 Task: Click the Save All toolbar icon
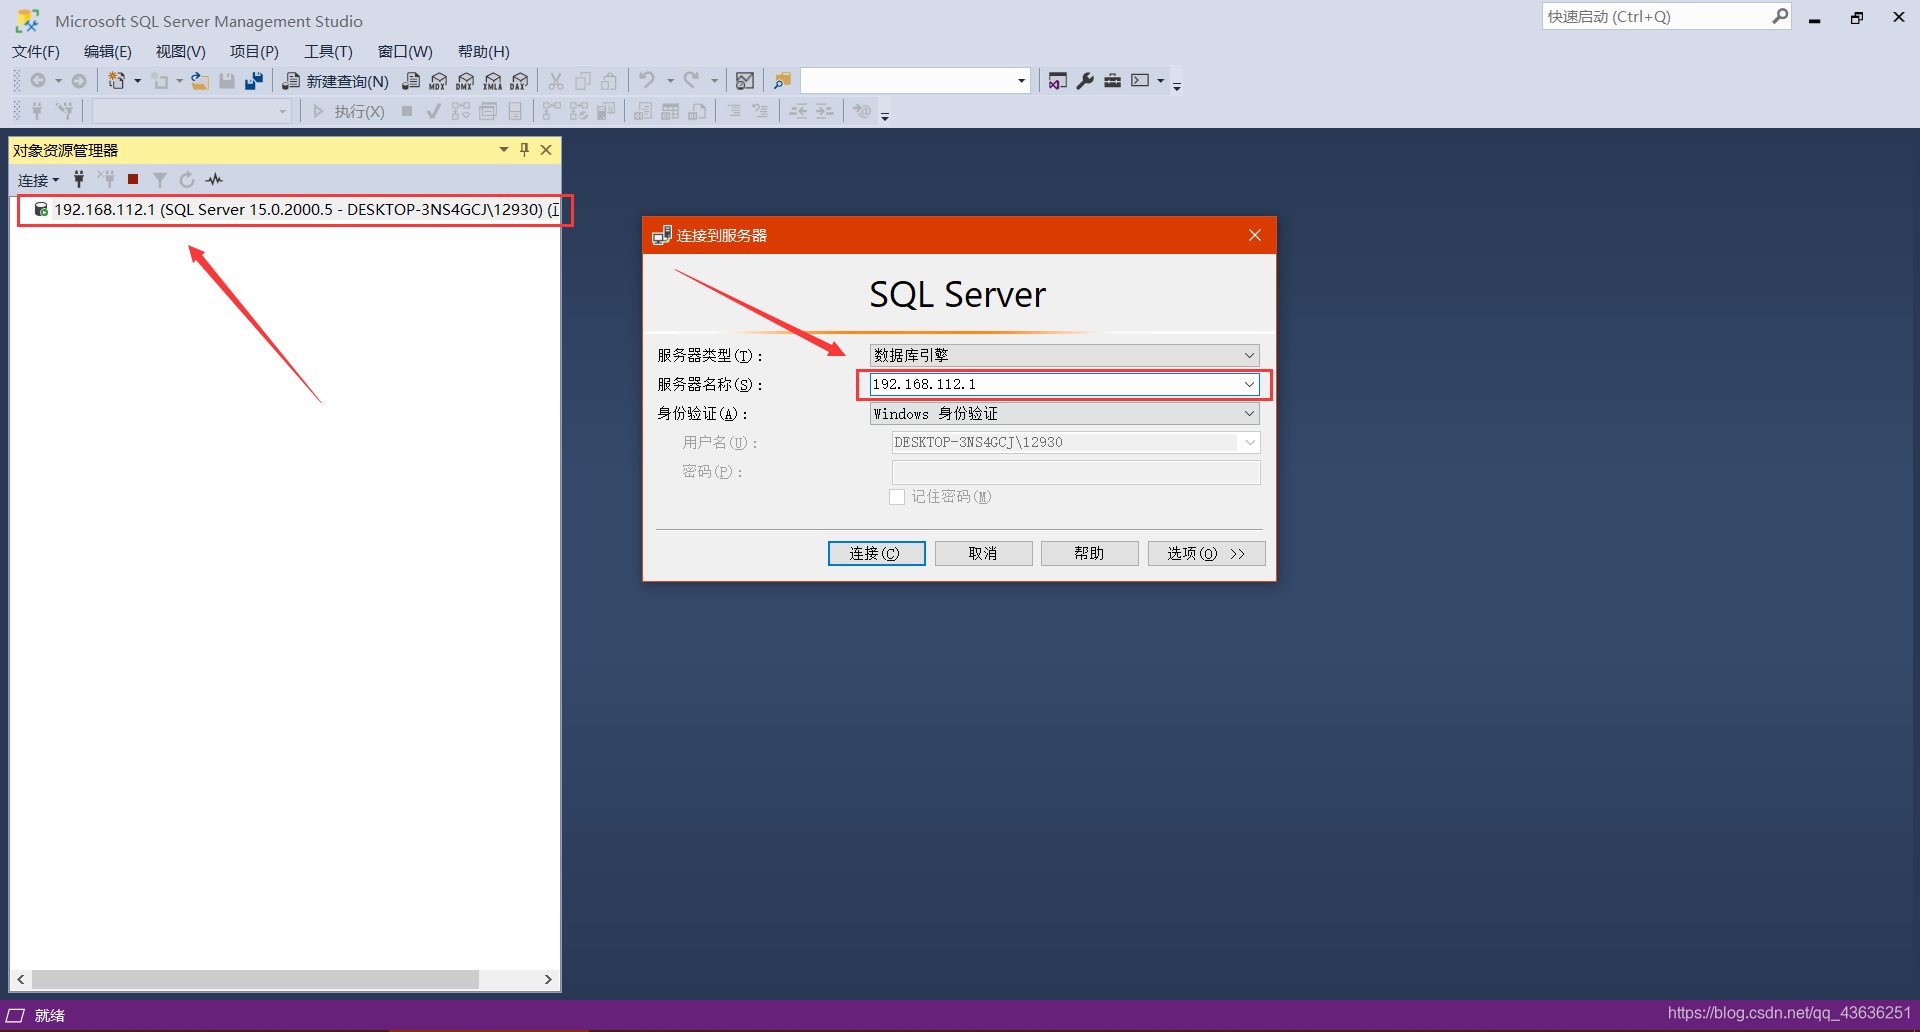254,81
